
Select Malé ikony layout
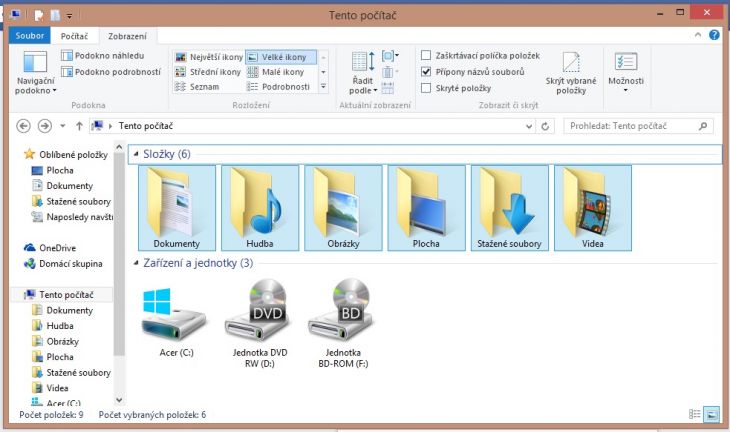[276, 72]
